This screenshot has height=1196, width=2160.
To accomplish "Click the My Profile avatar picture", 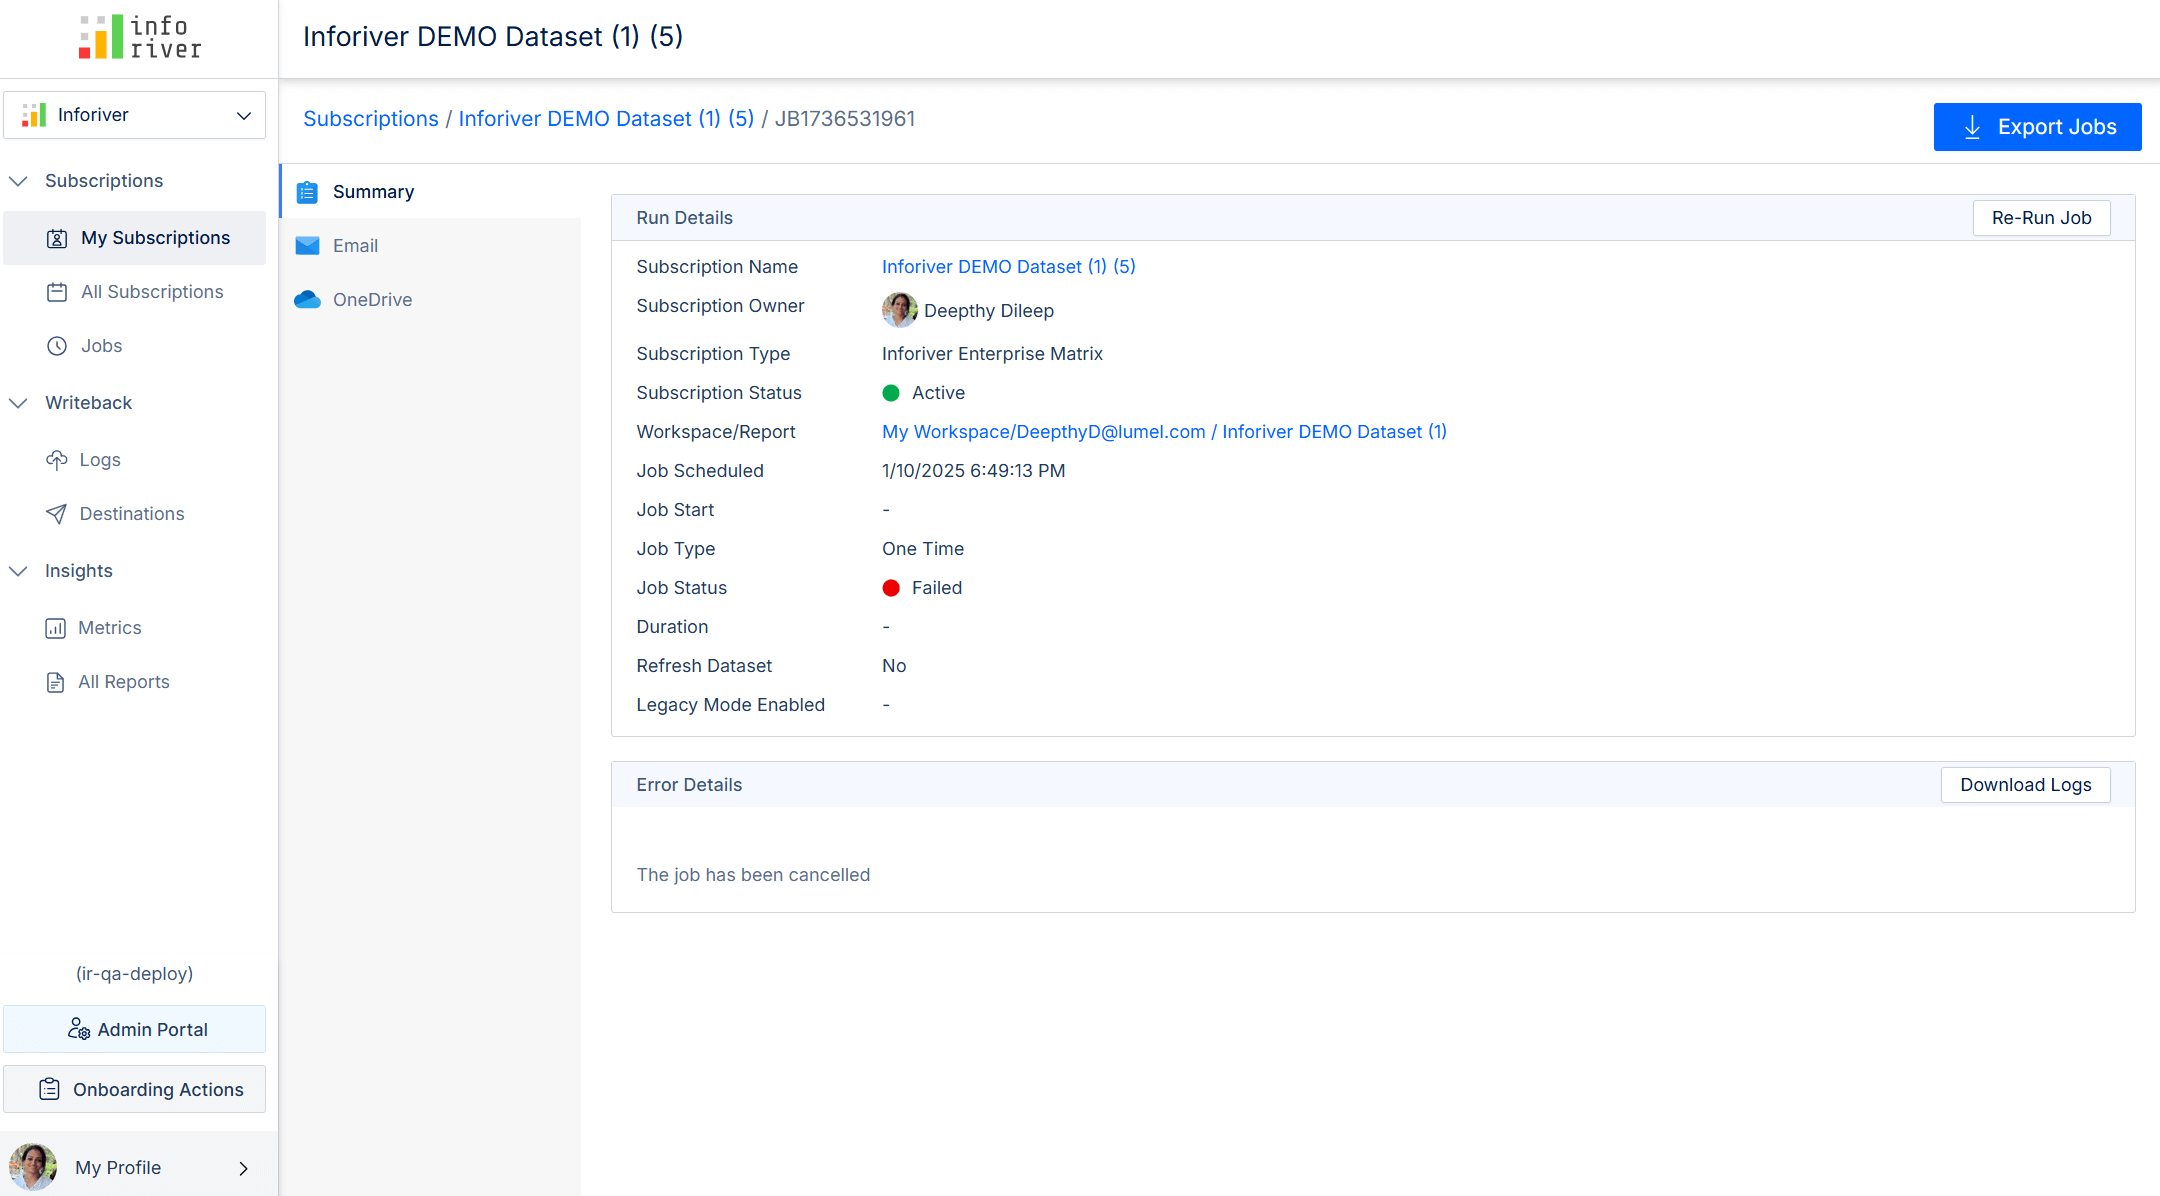I will (x=33, y=1167).
